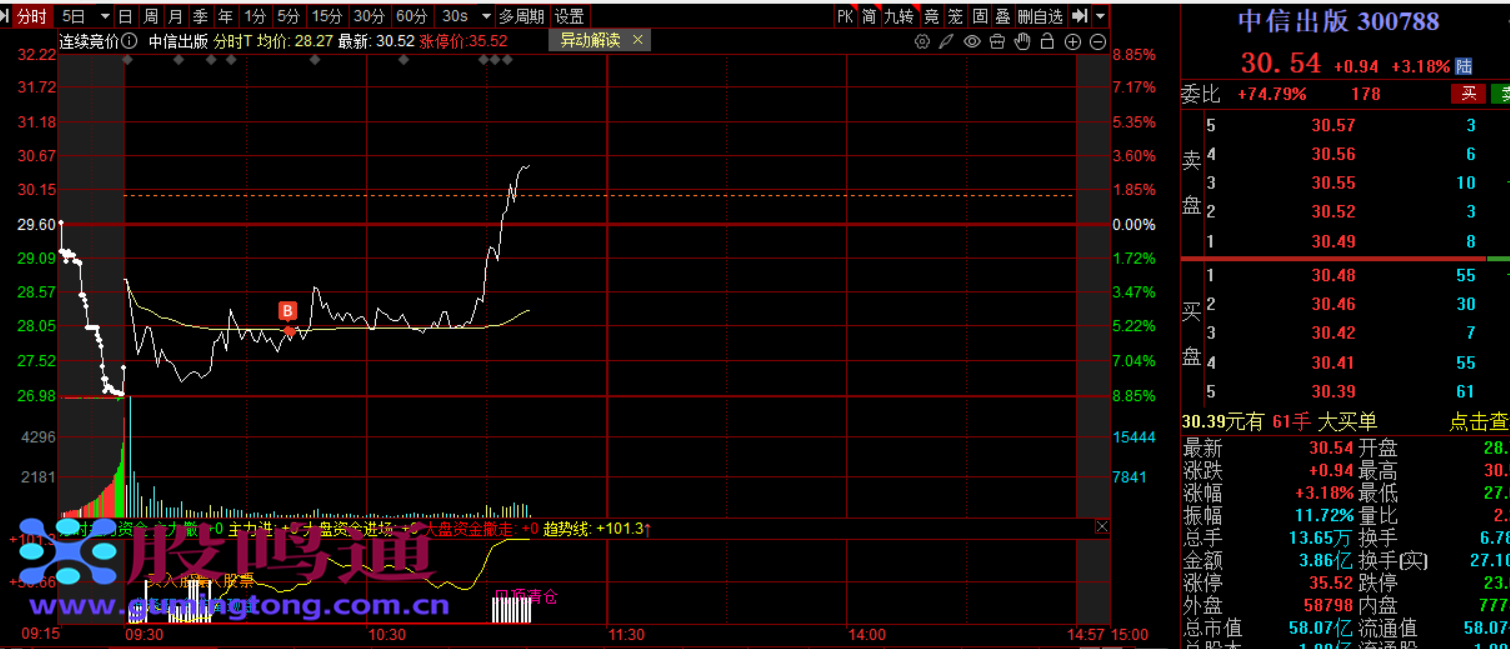Select the 周 weekly chart tab
The height and width of the screenshot is (649, 1510).
pos(150,16)
